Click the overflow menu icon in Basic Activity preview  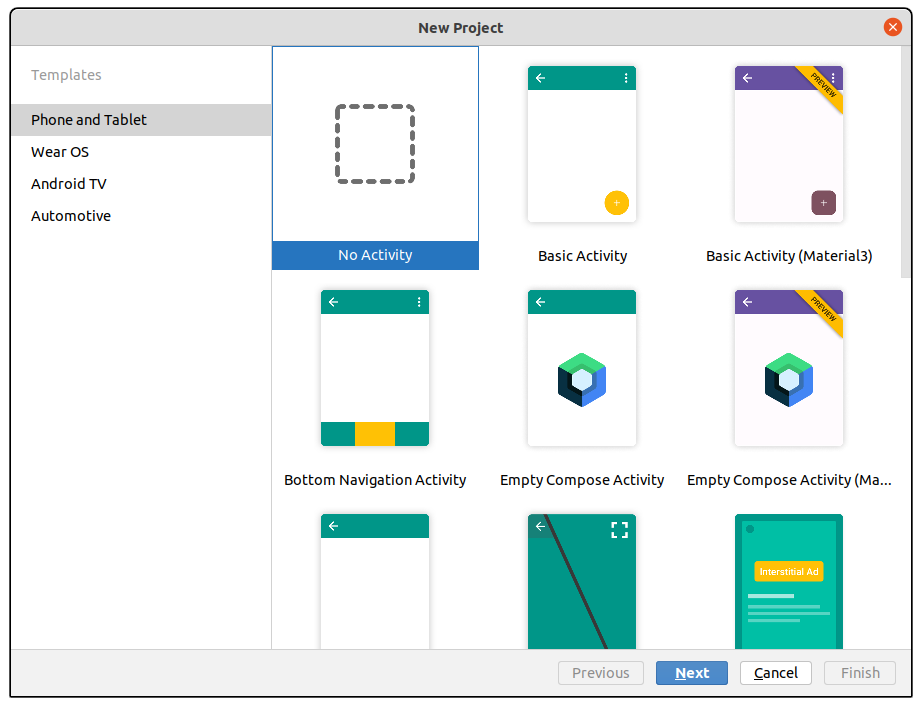625,77
